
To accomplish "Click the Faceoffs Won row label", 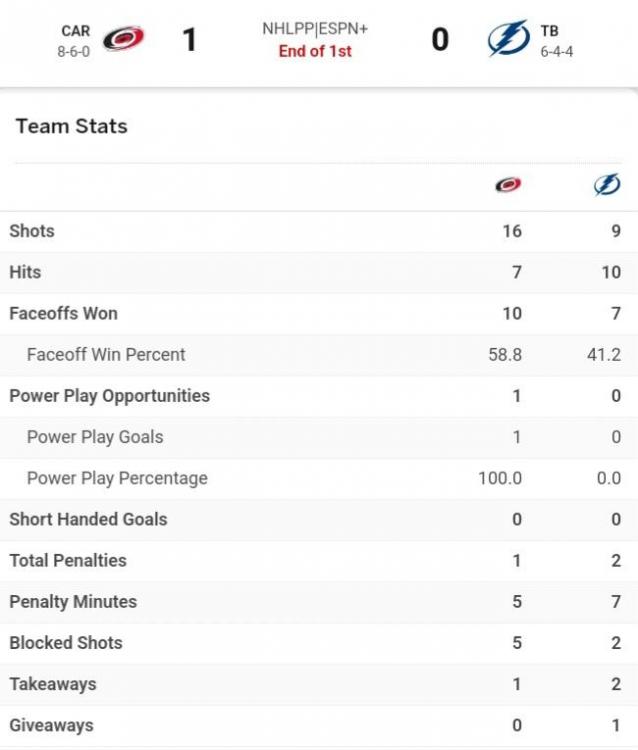I will click(x=63, y=313).
